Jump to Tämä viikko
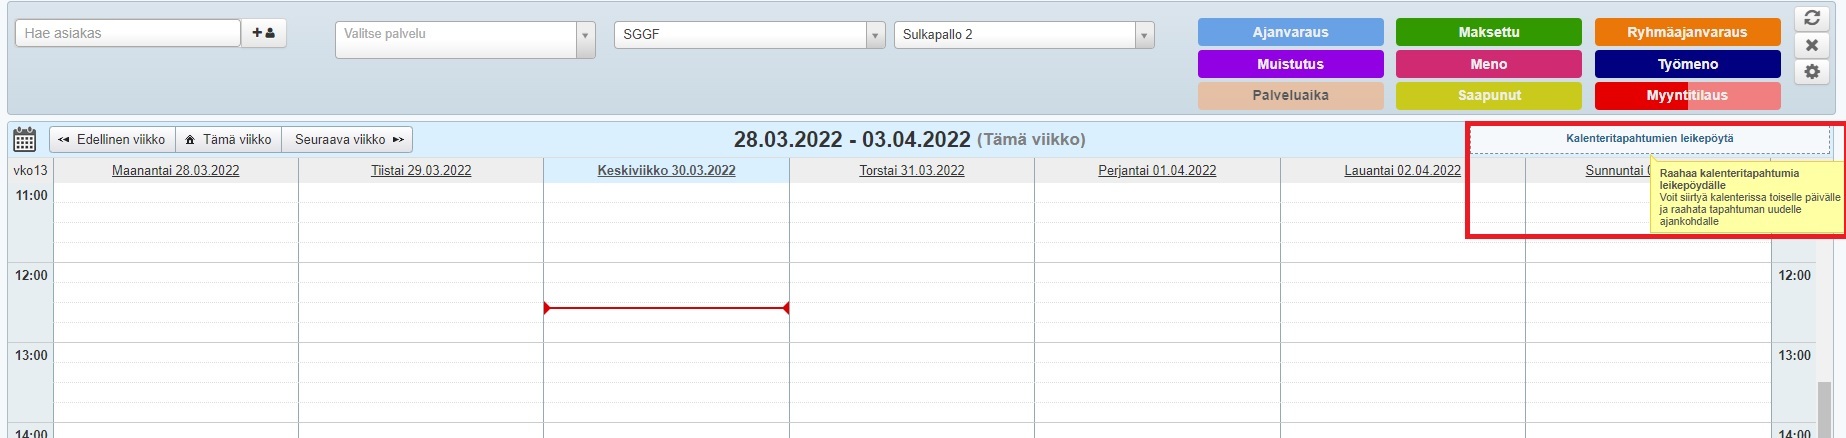The image size is (1846, 438). point(229,139)
